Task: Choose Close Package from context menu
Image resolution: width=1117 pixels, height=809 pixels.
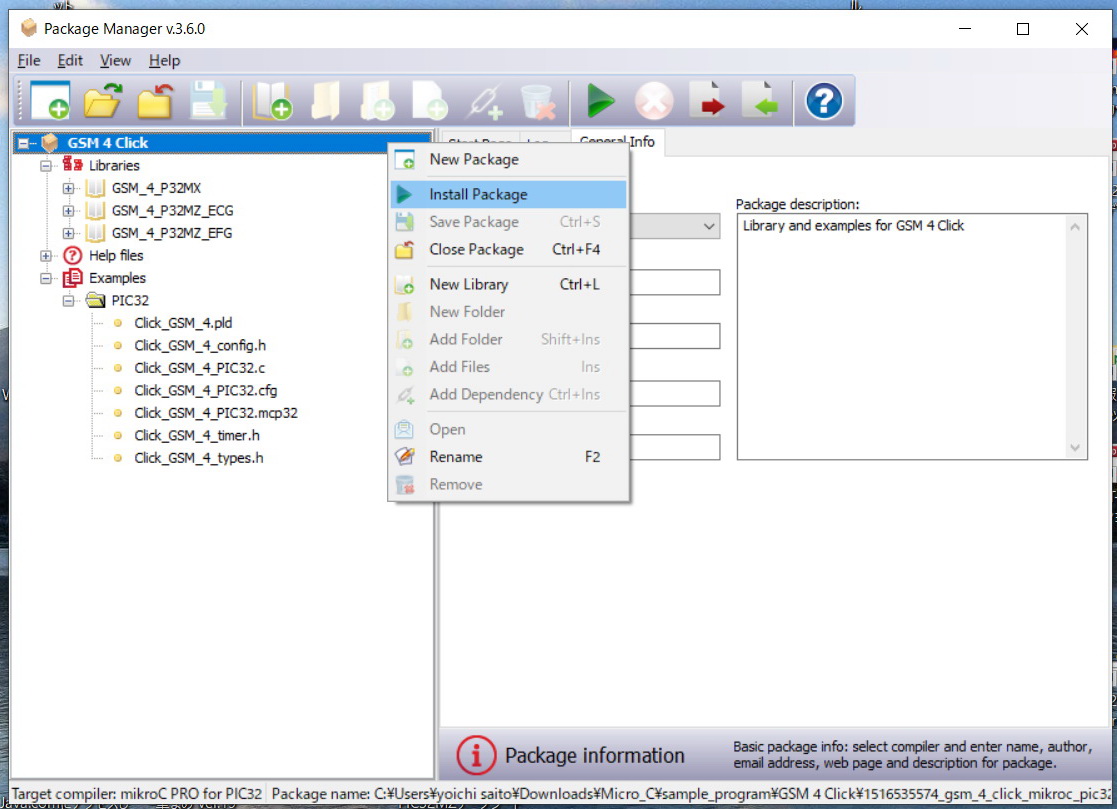Action: 509,249
